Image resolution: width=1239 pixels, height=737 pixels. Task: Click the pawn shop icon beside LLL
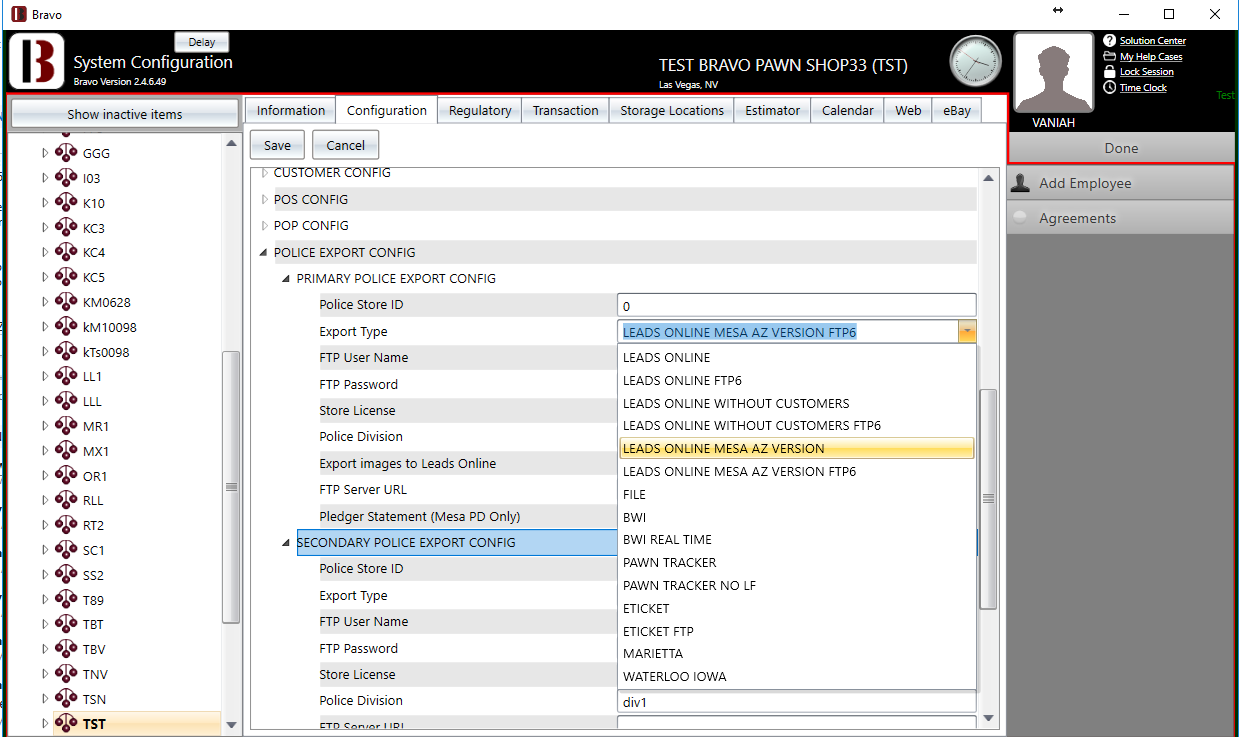66,401
